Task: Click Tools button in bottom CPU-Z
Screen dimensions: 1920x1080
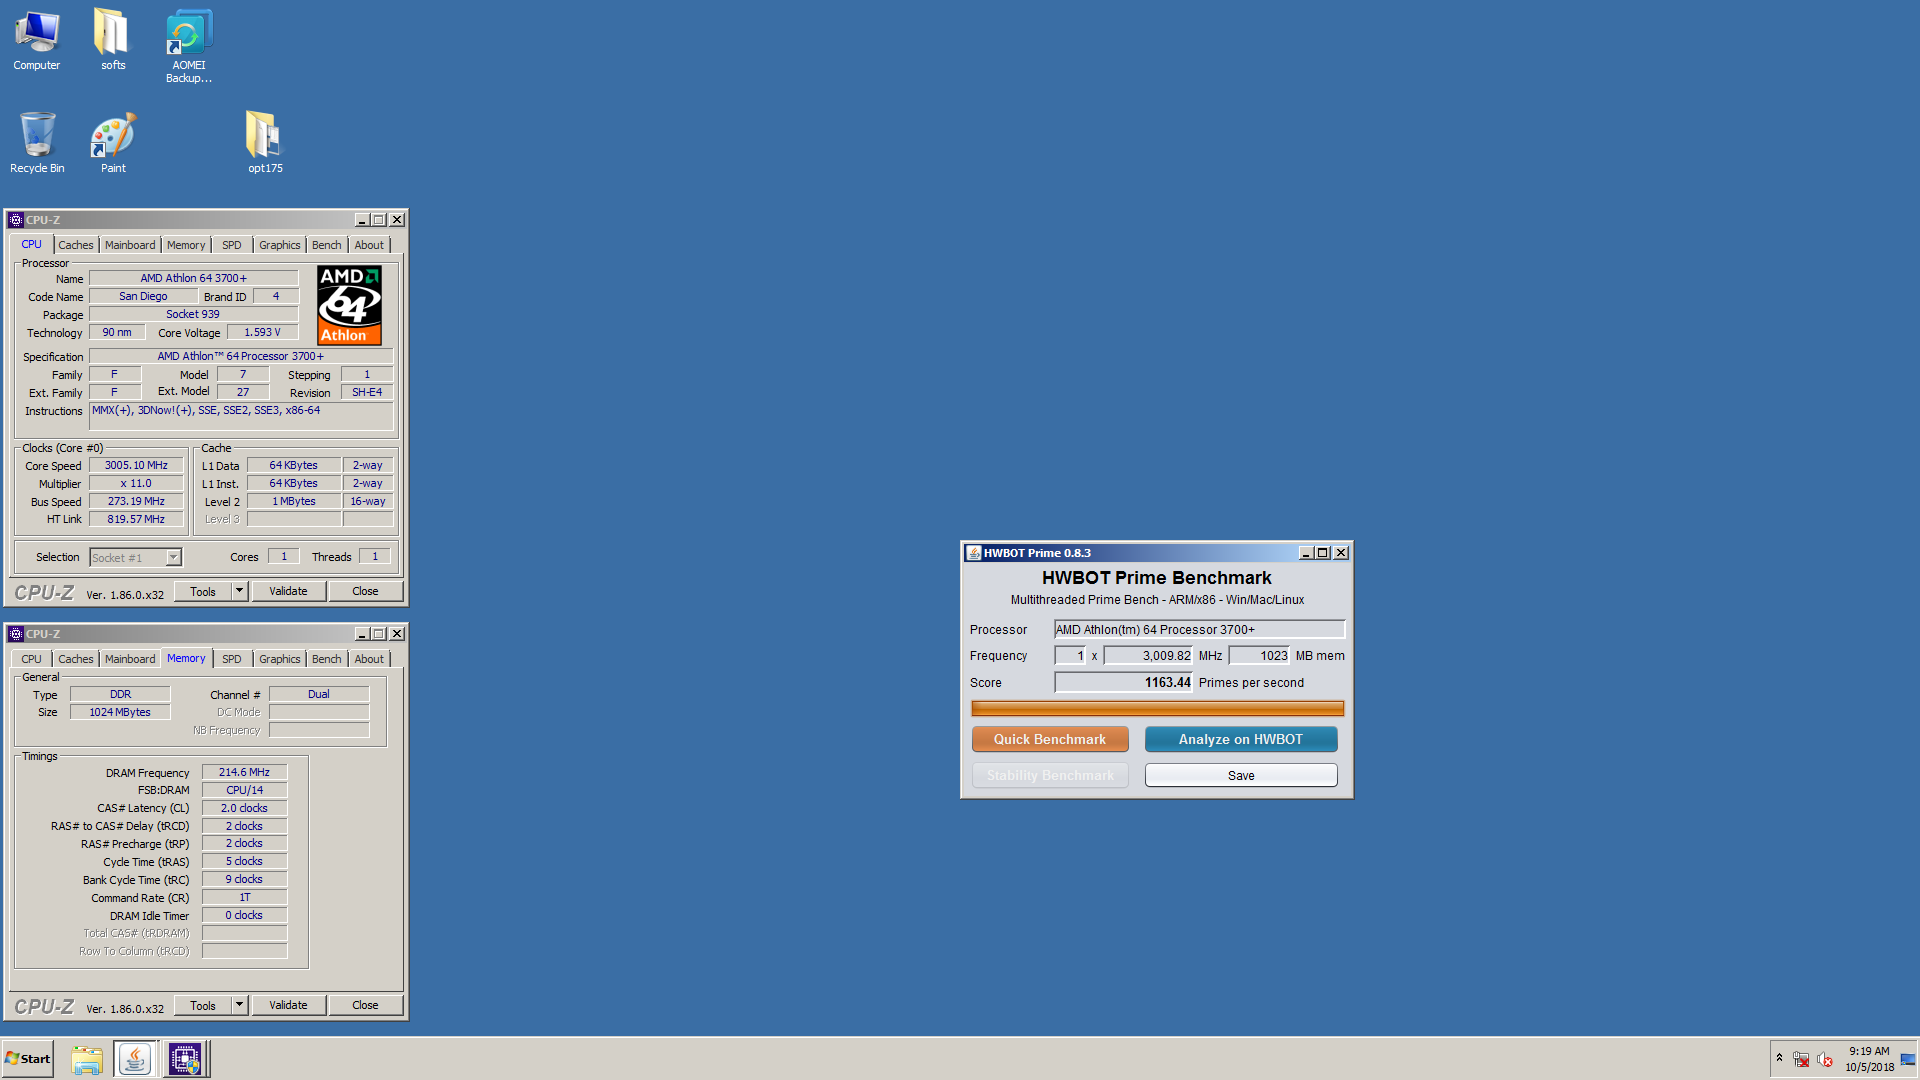Action: [x=203, y=1005]
